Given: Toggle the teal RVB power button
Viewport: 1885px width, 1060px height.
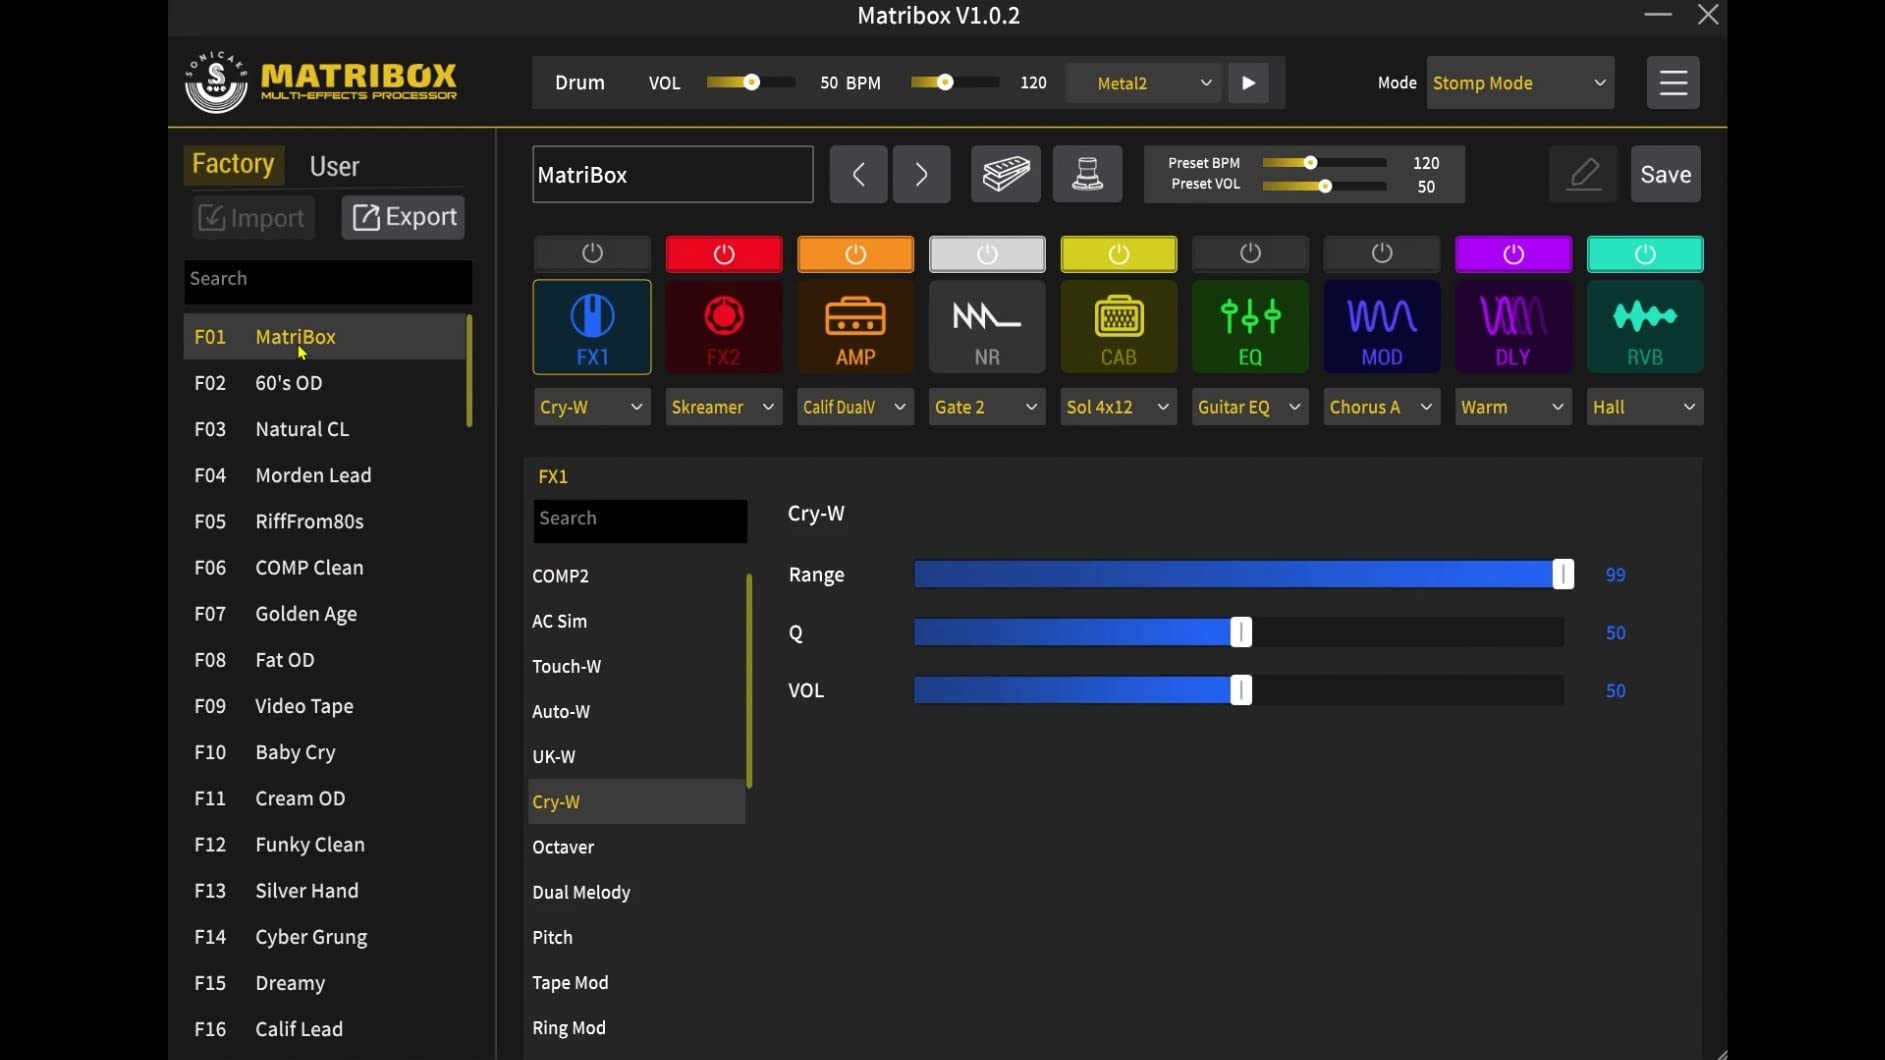Looking at the screenshot, I should point(1645,254).
